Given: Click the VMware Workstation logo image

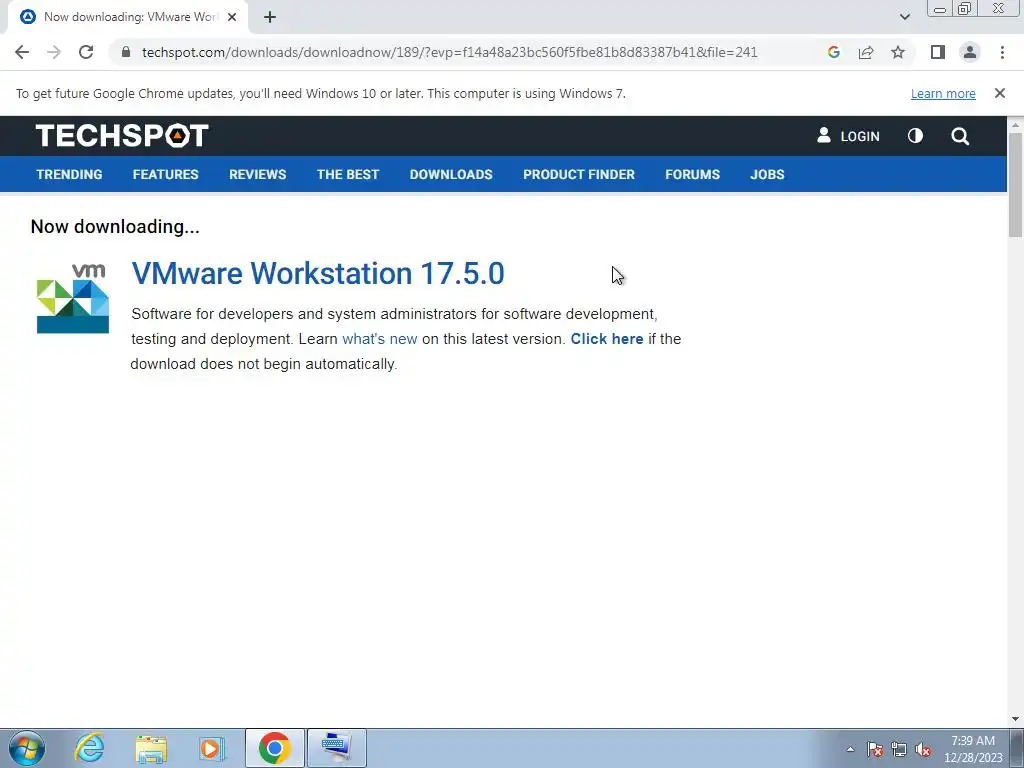Looking at the screenshot, I should tap(72, 298).
